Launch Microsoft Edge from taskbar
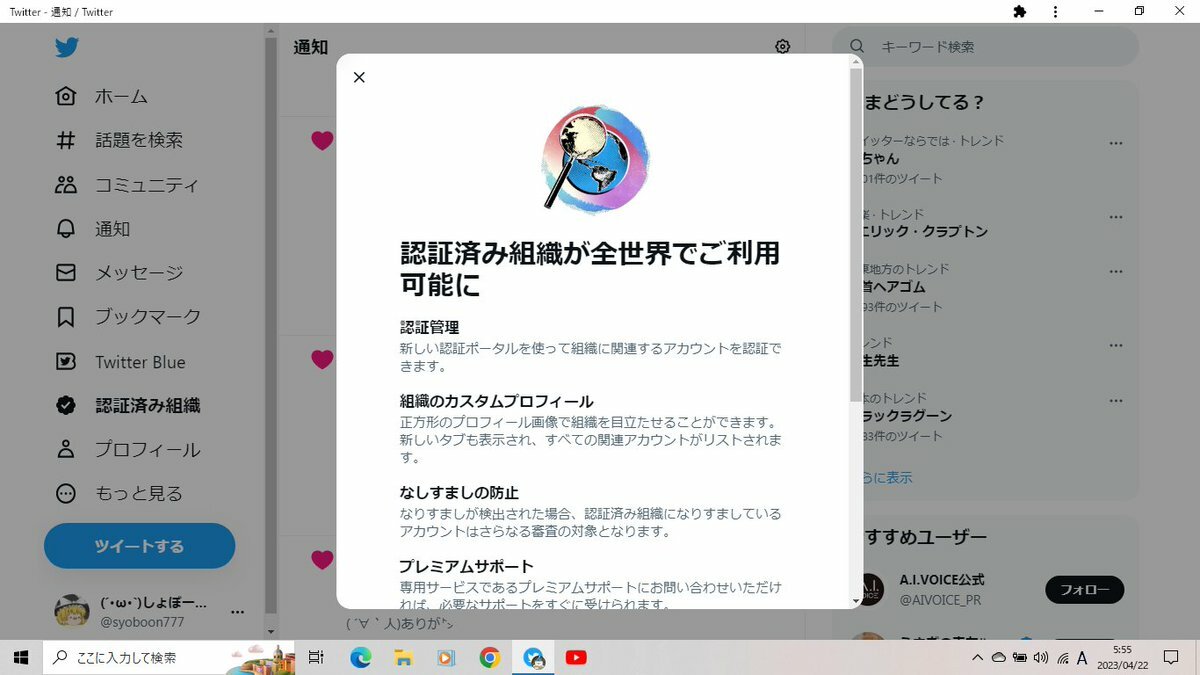Image resolution: width=1200 pixels, height=675 pixels. click(360, 657)
